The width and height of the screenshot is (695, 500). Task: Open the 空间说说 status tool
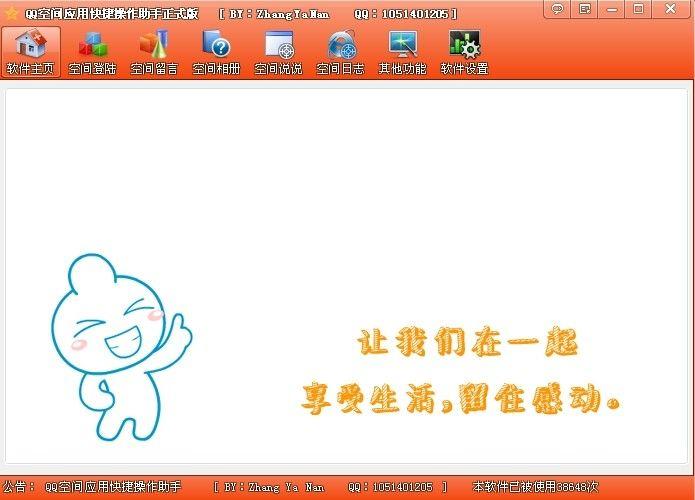[x=278, y=52]
